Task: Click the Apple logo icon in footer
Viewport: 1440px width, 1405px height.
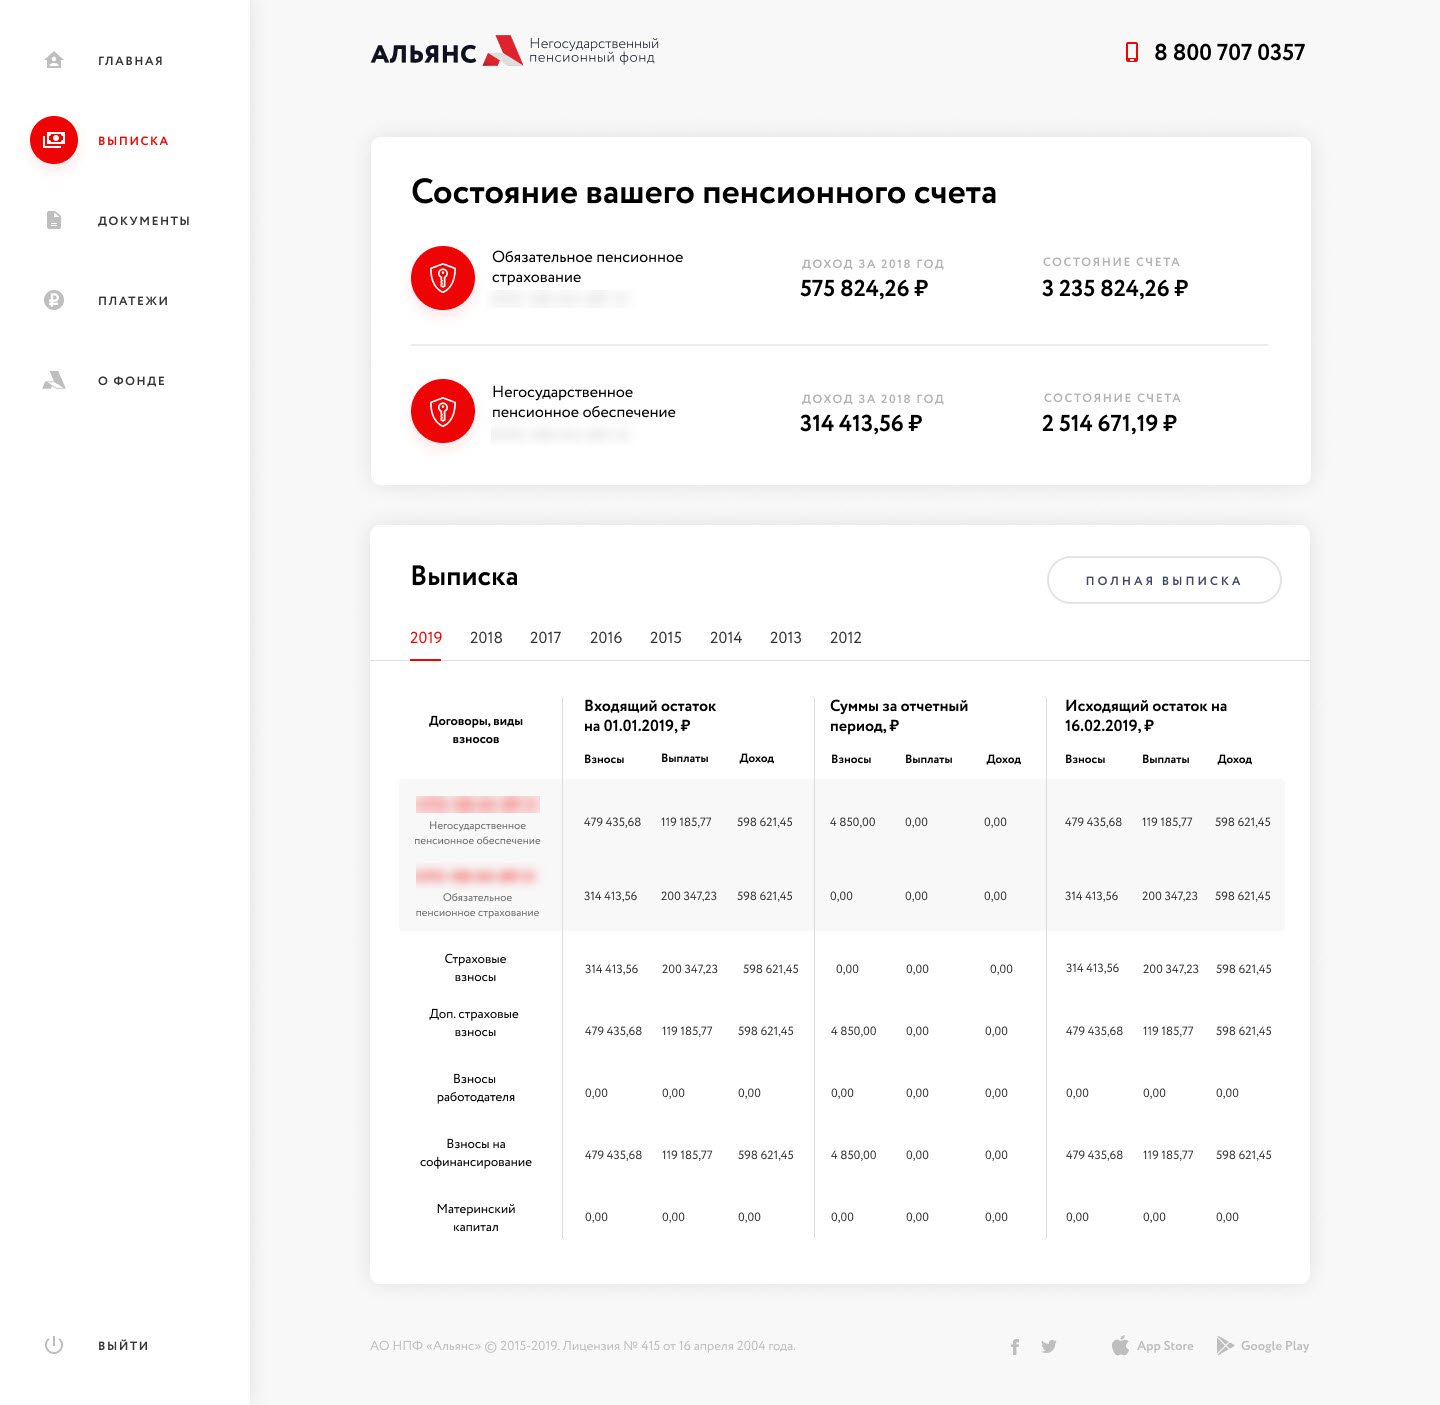Action: point(1120,1345)
